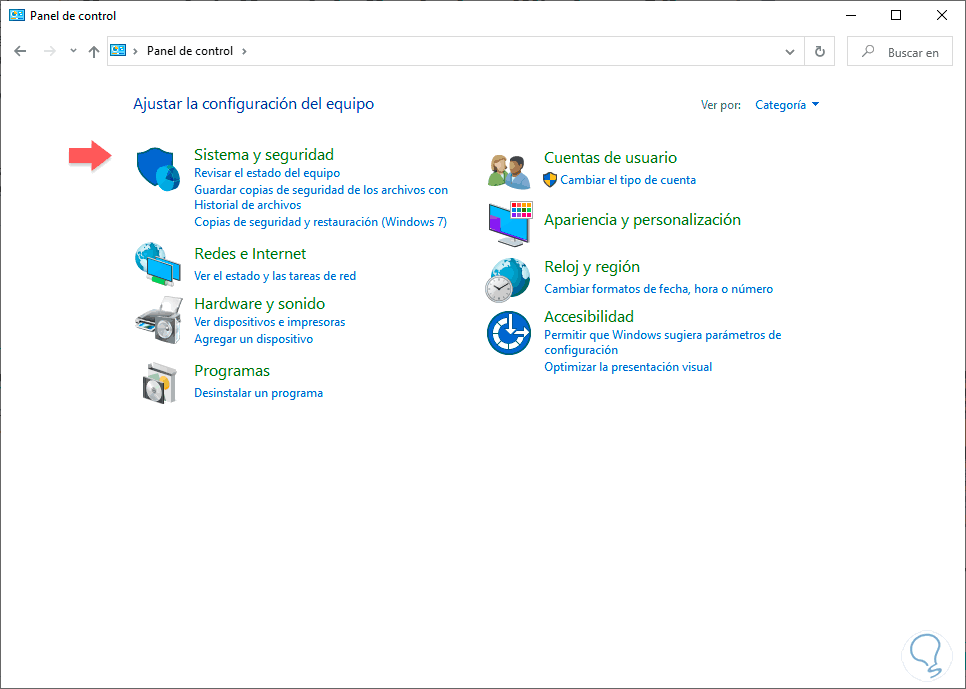This screenshot has width=966, height=689.
Task: Open the Cuentas de usuario people icon
Action: (x=509, y=171)
